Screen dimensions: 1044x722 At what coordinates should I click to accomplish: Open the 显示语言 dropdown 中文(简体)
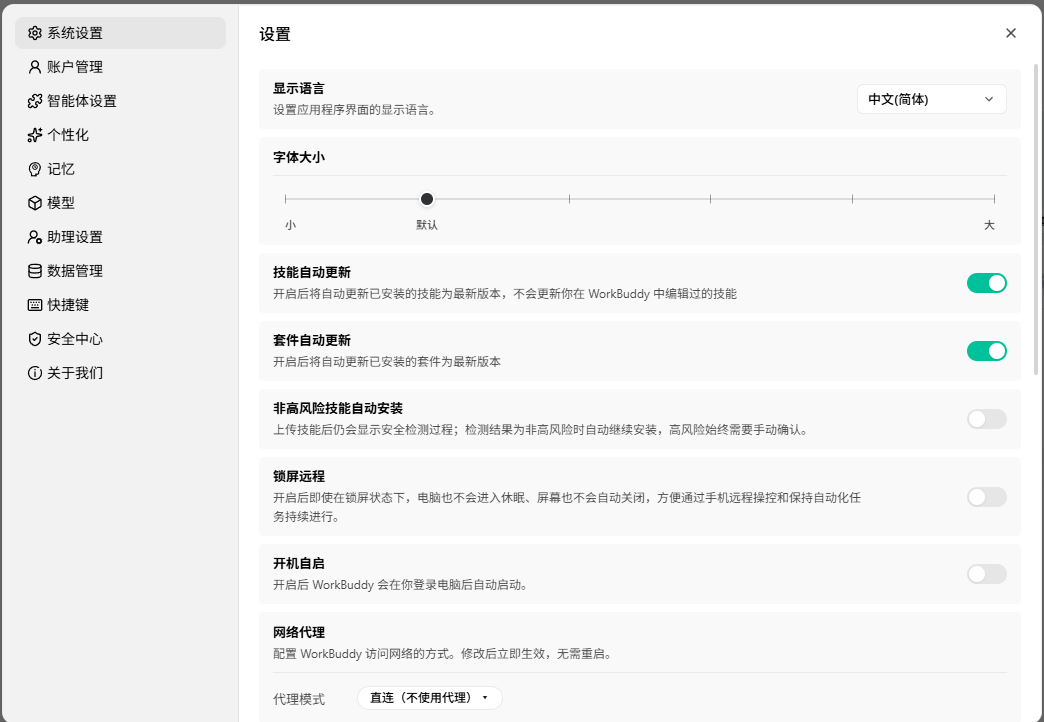pos(931,99)
